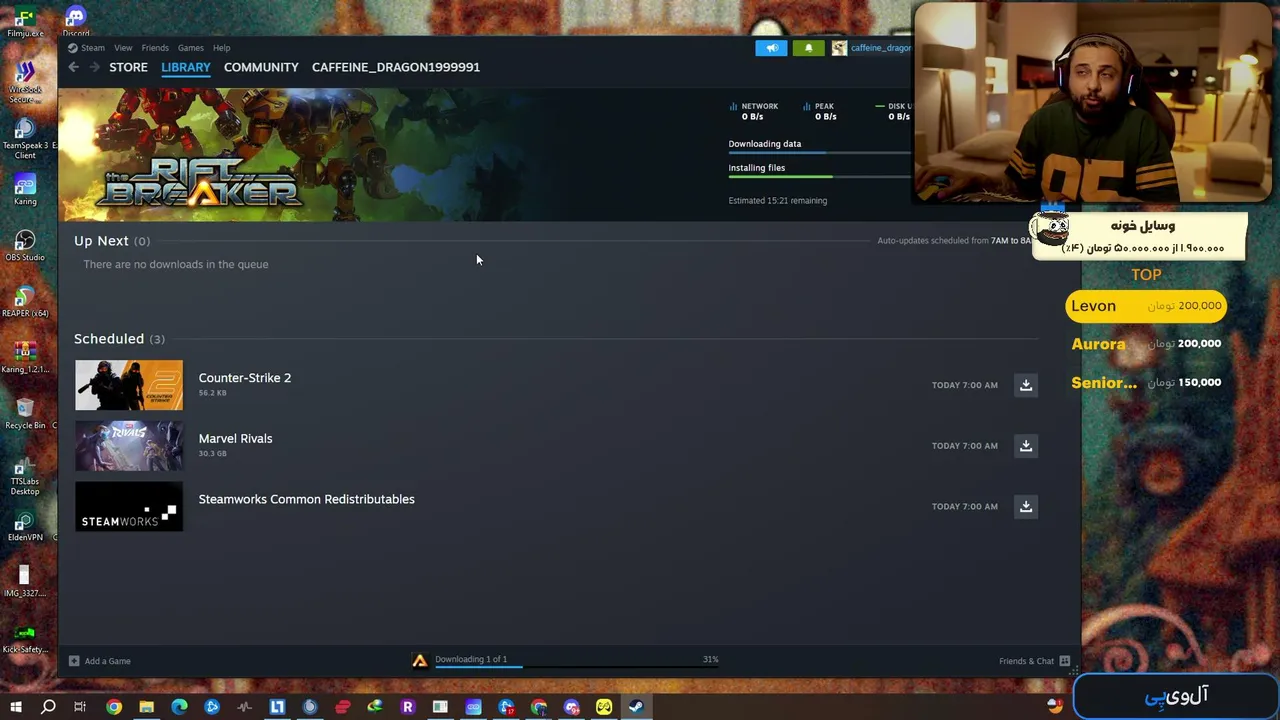Click the Steam back navigation arrow
Image resolution: width=1280 pixels, height=720 pixels.
[73, 67]
